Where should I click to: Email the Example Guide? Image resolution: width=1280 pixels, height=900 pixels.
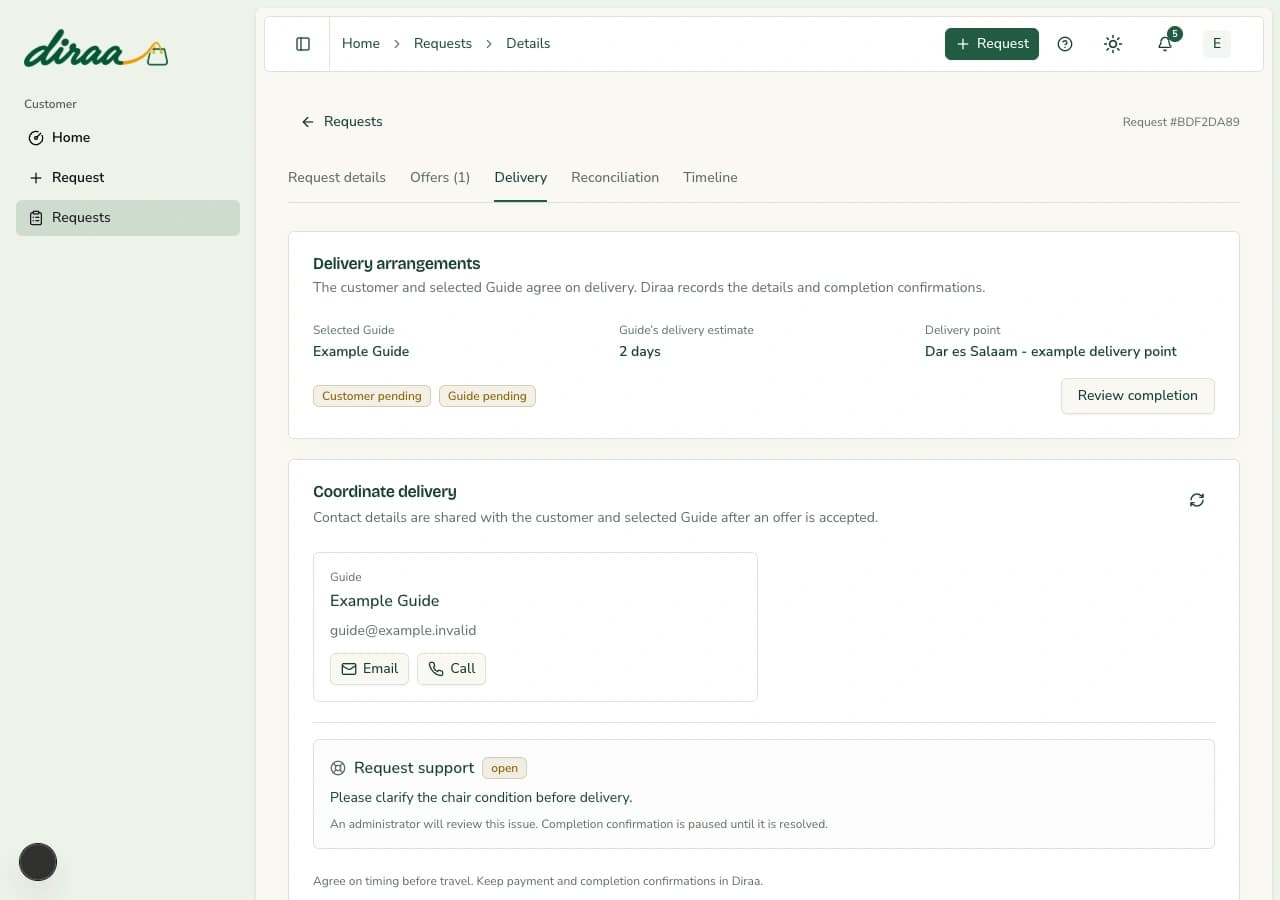[369, 669]
